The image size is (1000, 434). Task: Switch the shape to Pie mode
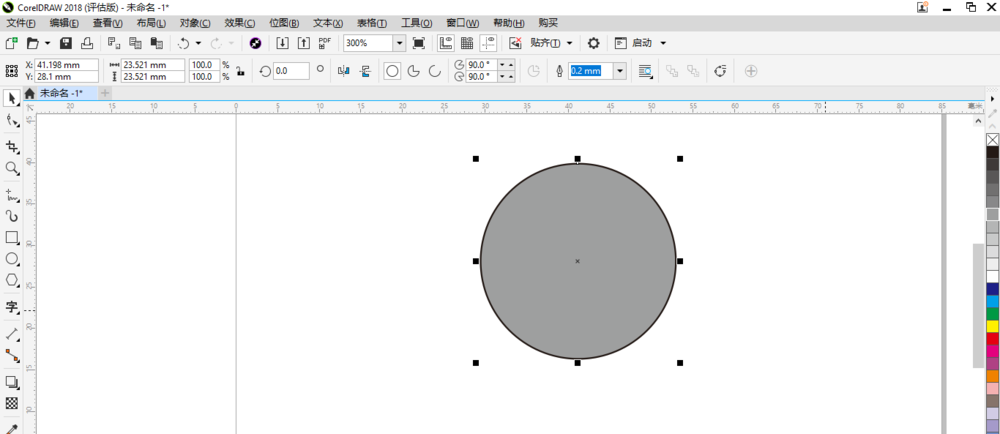tap(413, 71)
